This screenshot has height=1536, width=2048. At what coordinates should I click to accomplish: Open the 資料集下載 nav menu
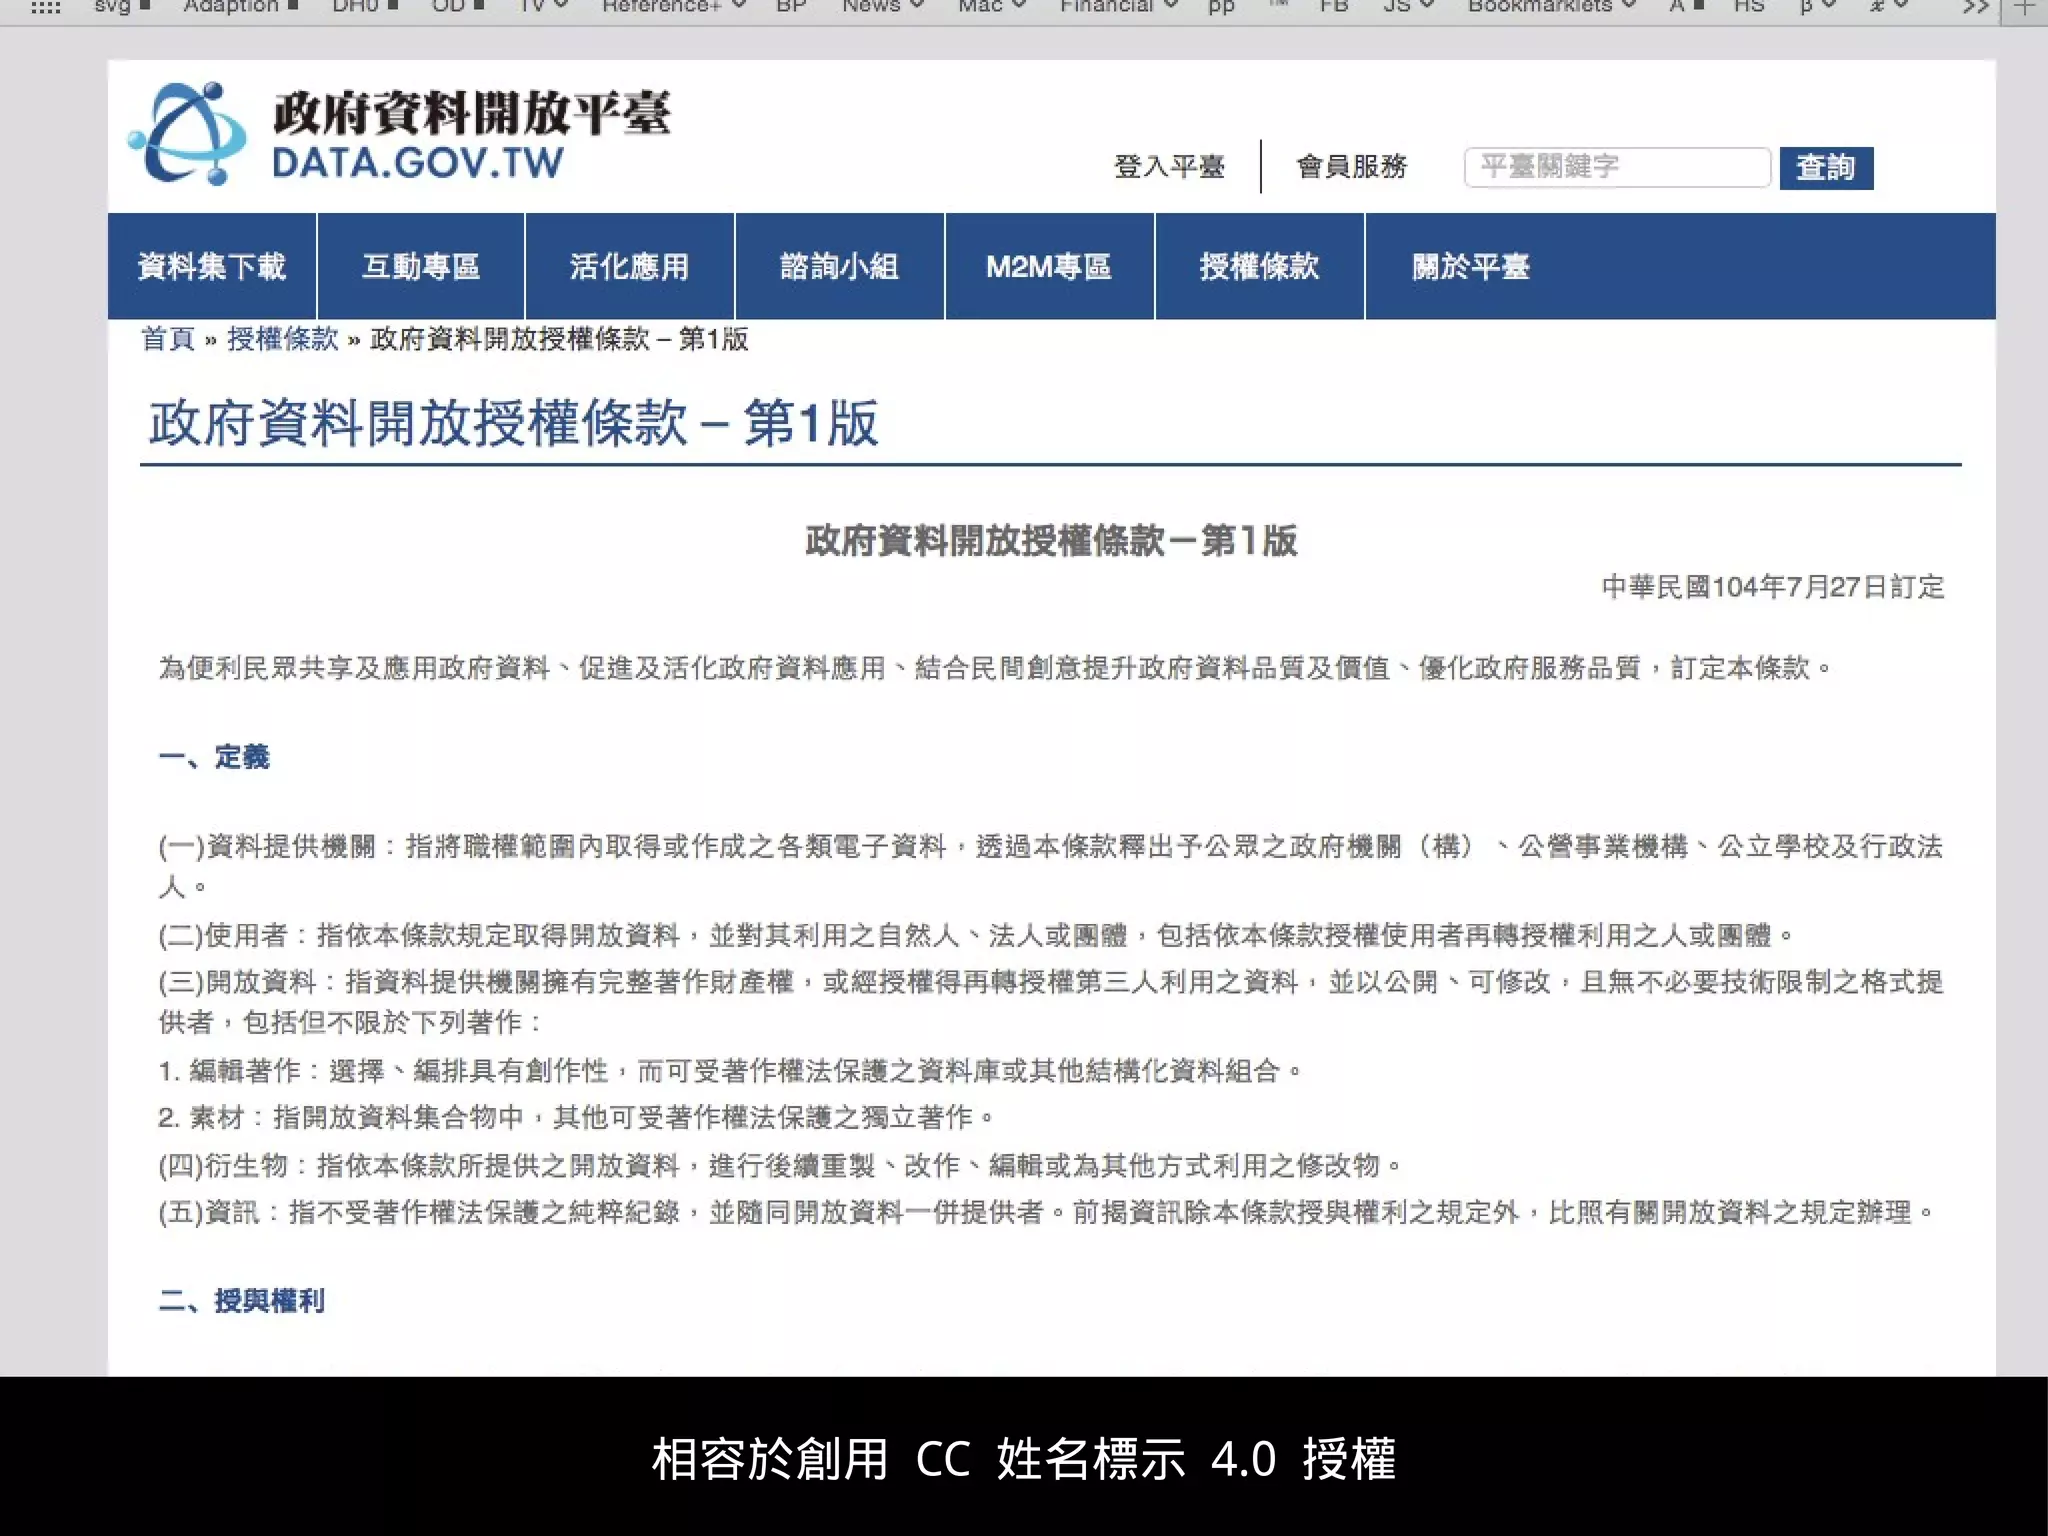pyautogui.click(x=212, y=266)
